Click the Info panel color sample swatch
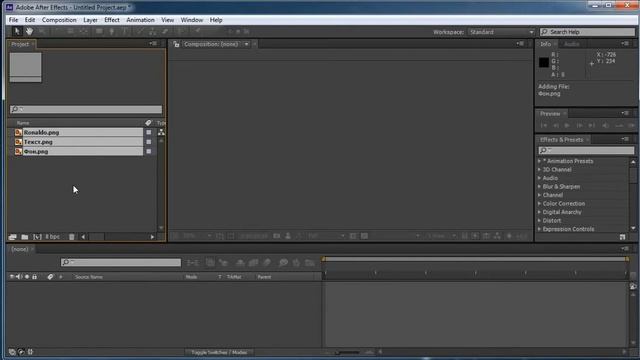640x360 pixels. point(544,62)
